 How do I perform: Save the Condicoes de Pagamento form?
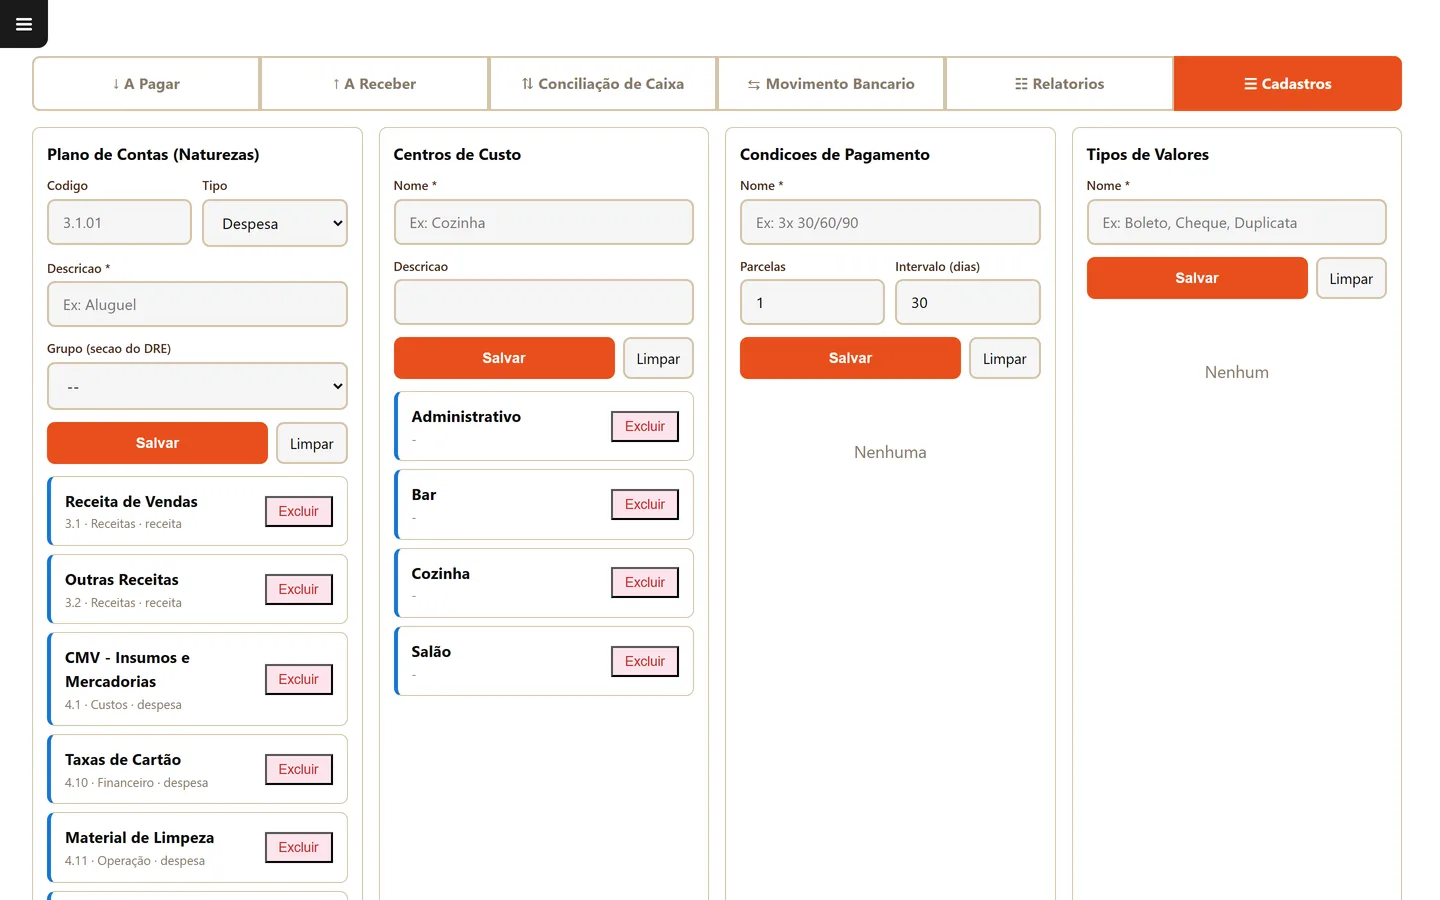850,358
